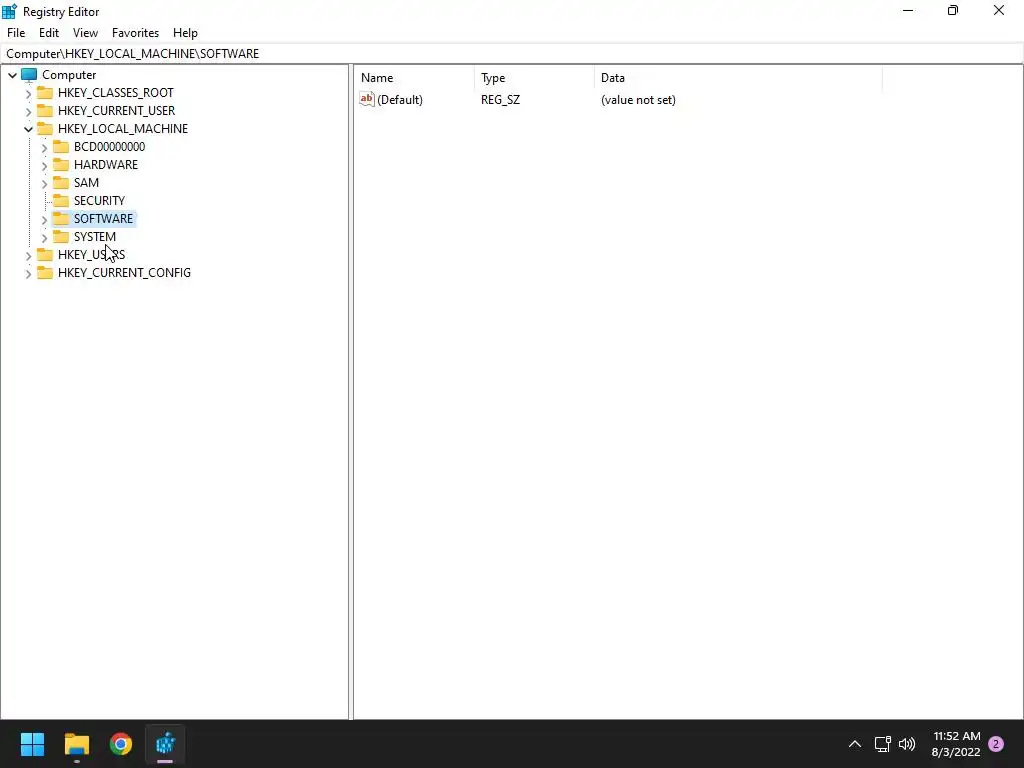Open File Explorer from the taskbar
The width and height of the screenshot is (1024, 768).
pyautogui.click(x=76, y=744)
